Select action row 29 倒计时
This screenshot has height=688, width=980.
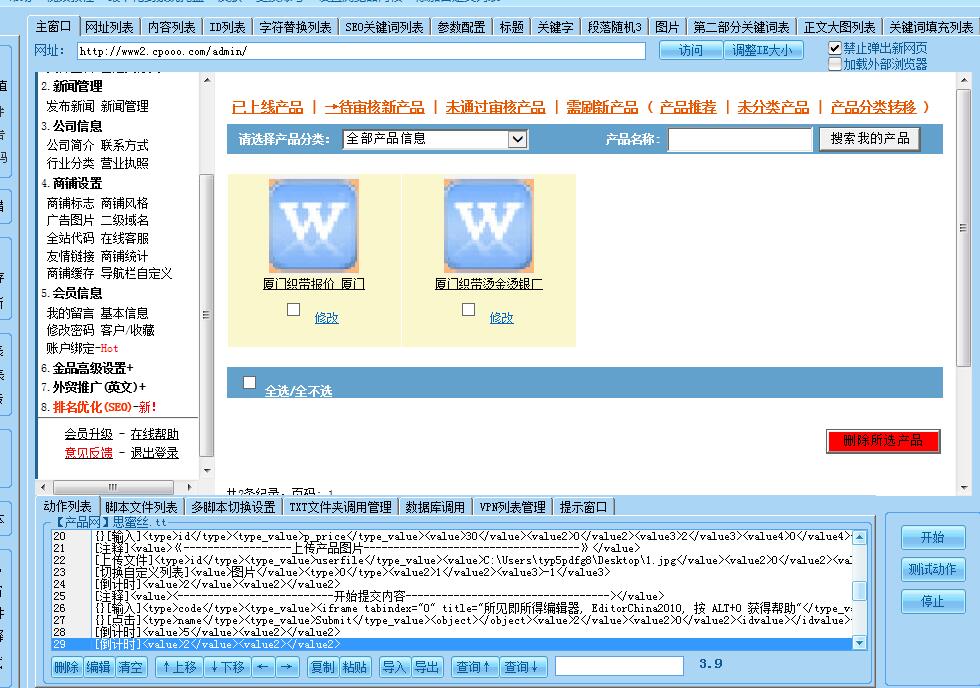452,644
